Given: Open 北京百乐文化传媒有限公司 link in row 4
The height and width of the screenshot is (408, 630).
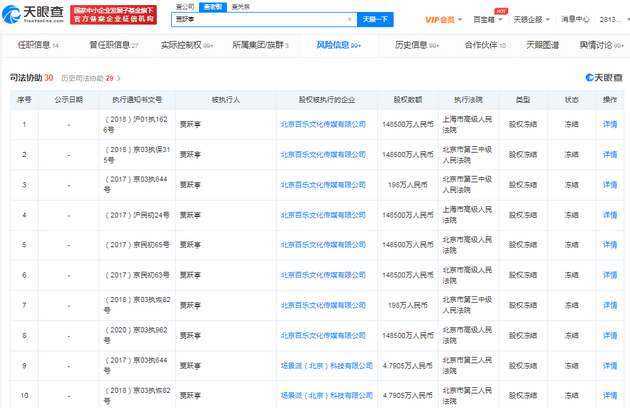Looking at the screenshot, I should 323,215.
